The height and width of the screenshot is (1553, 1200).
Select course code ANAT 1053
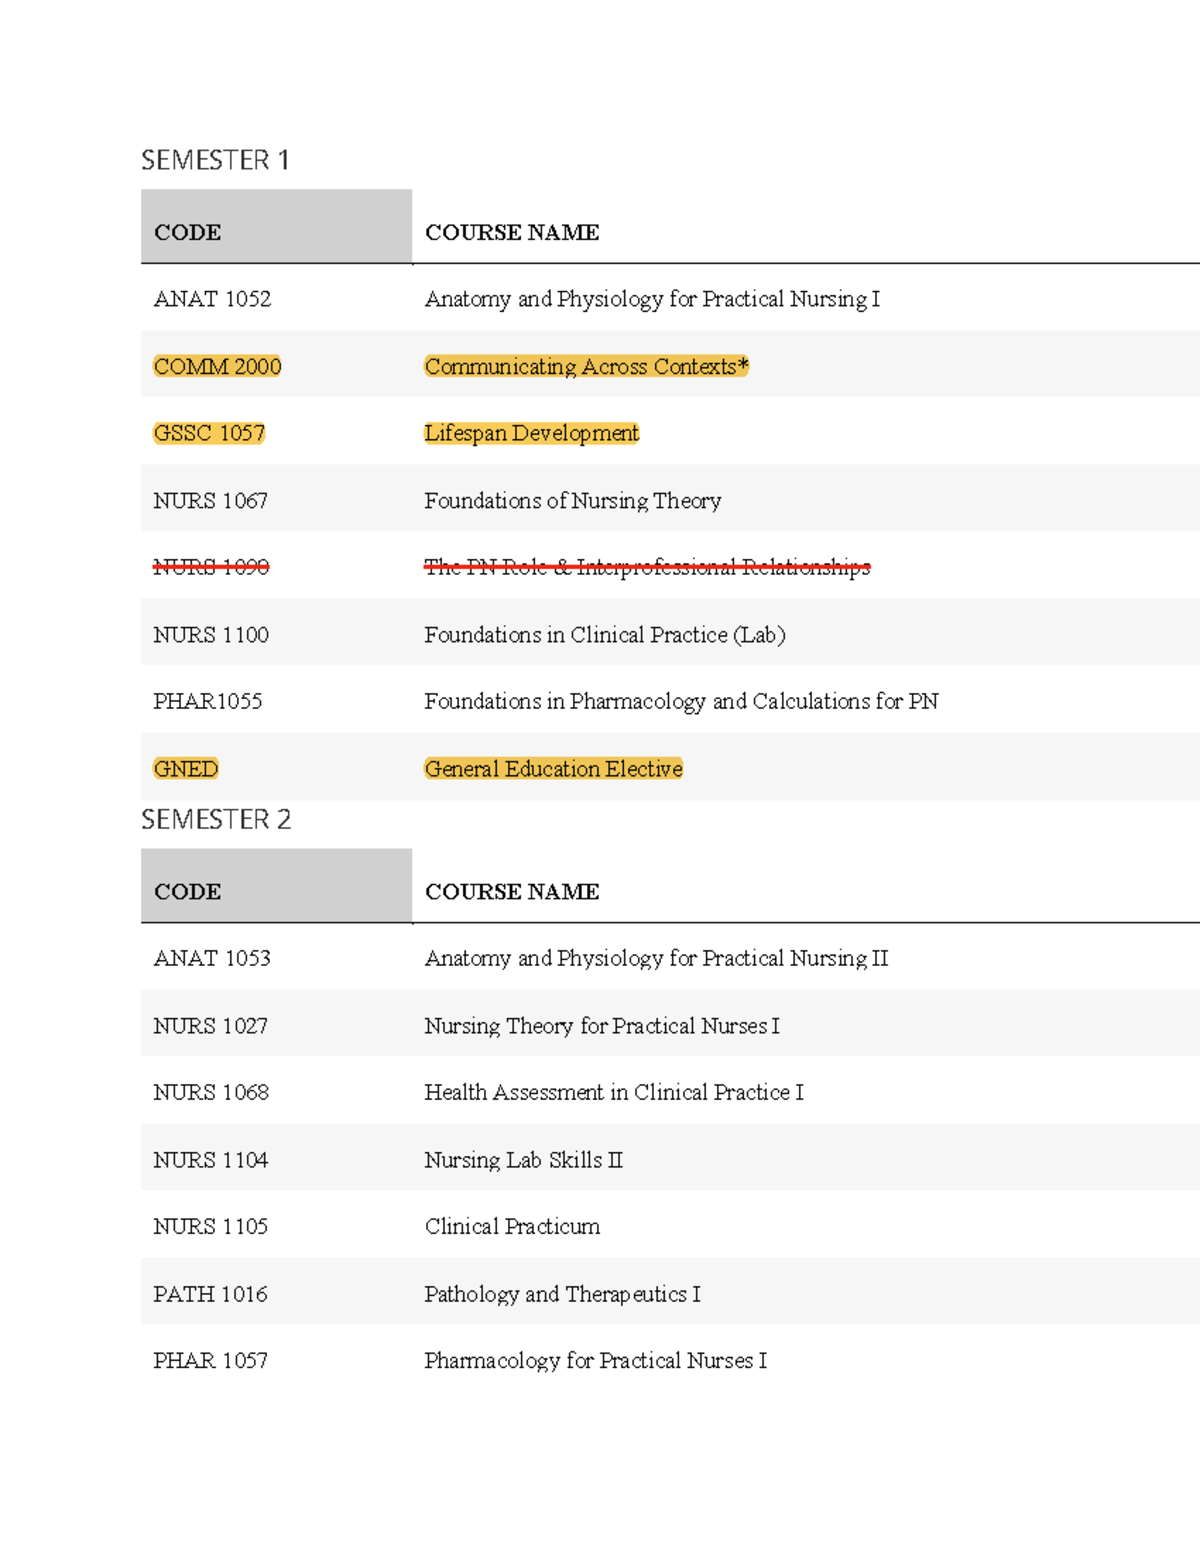212,958
